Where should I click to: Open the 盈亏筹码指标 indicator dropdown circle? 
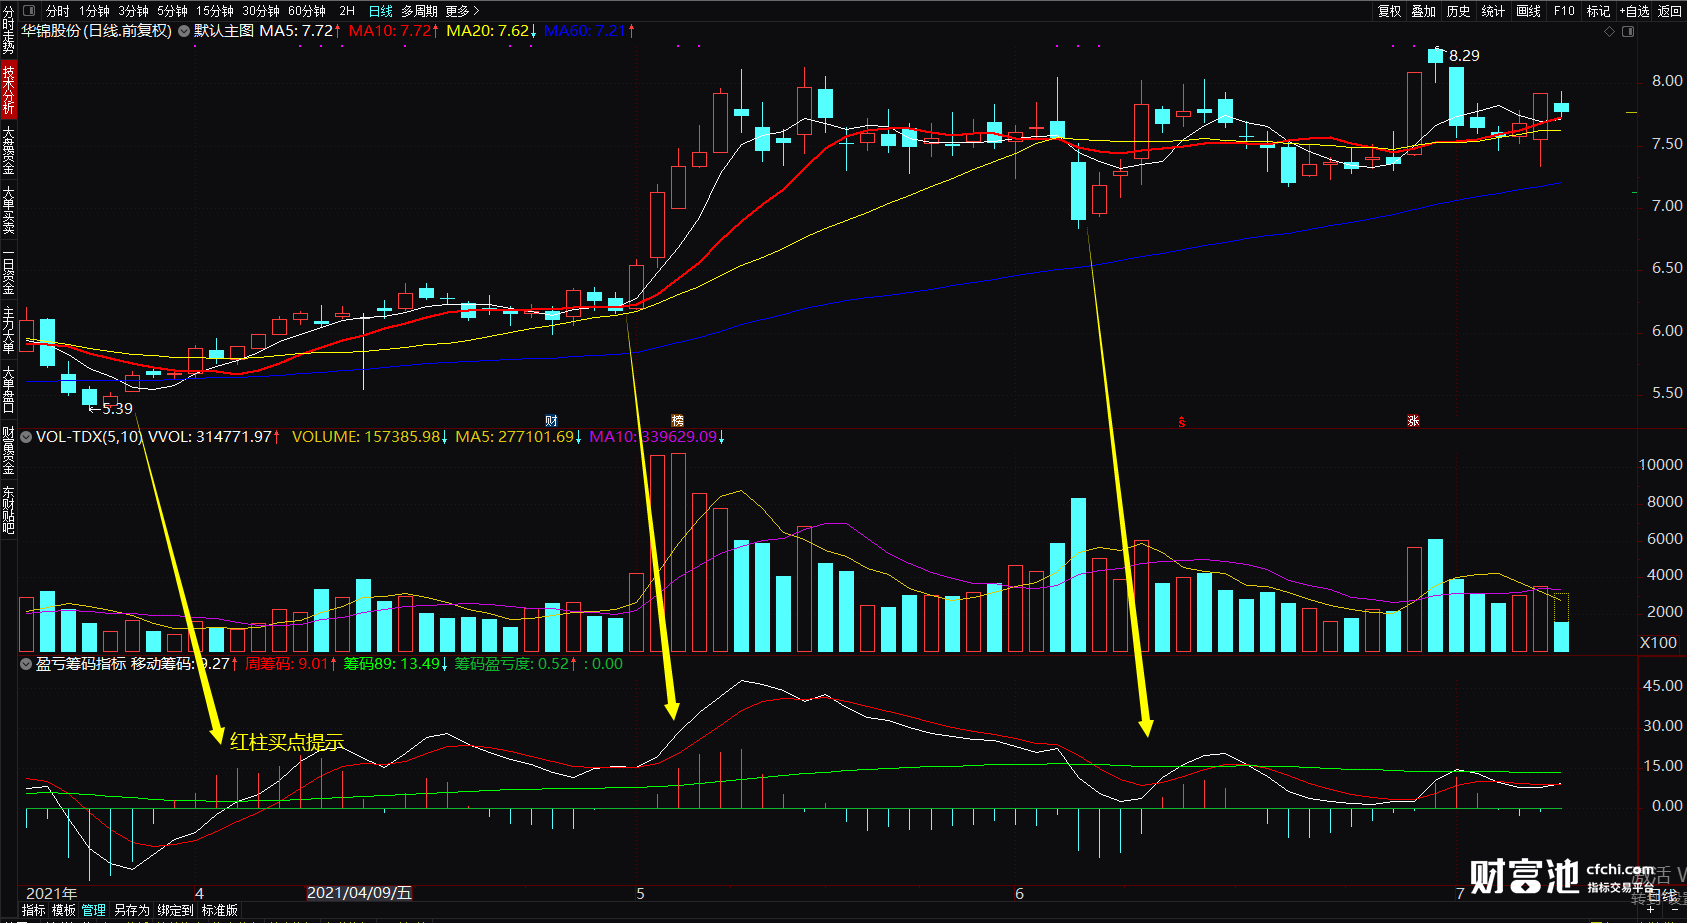[26, 664]
